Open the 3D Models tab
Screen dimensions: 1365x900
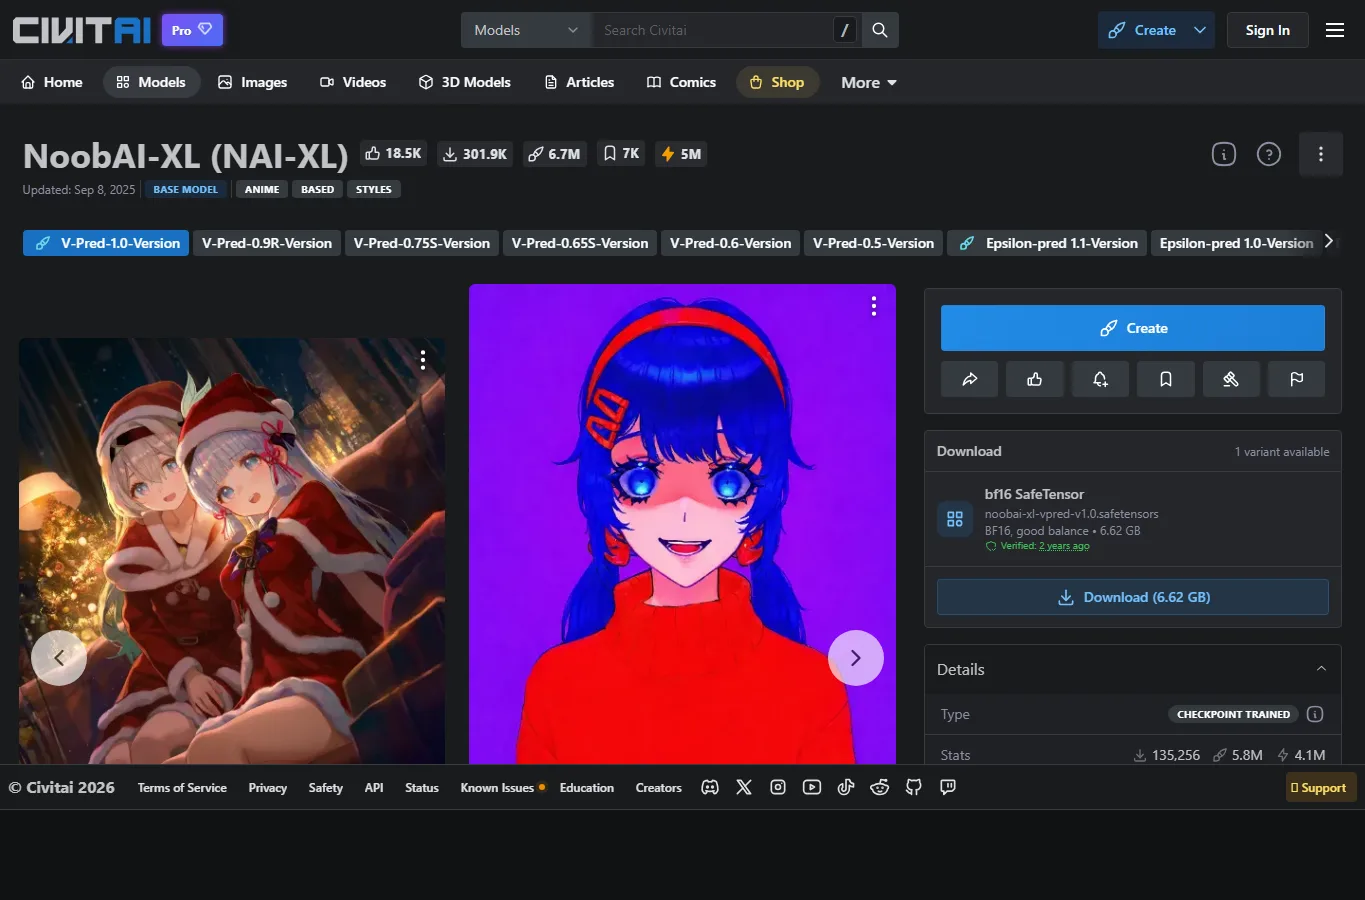click(x=465, y=82)
